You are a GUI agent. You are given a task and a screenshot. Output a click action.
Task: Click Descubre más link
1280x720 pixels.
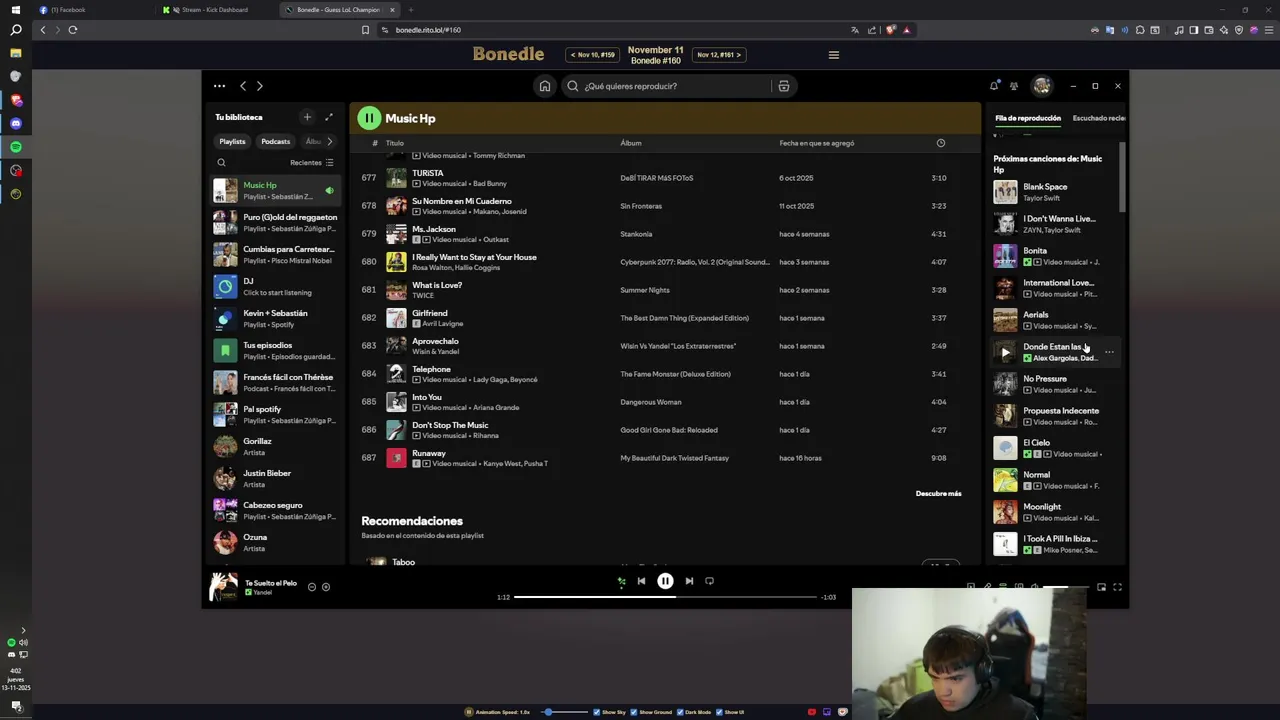[938, 493]
